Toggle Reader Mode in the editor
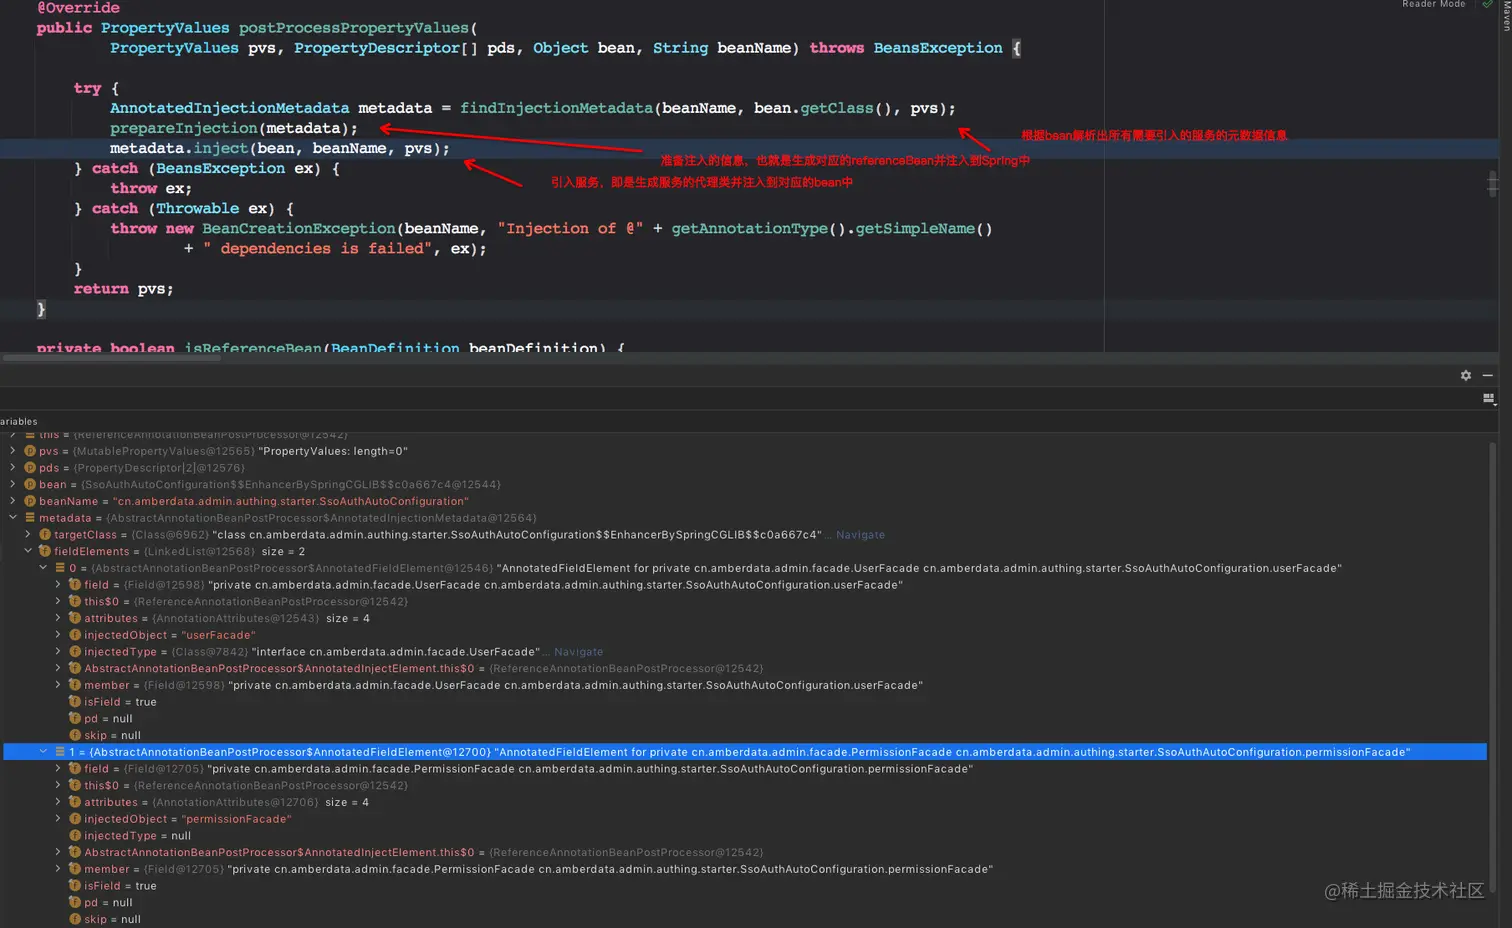The width and height of the screenshot is (1512, 928). point(1434,4)
